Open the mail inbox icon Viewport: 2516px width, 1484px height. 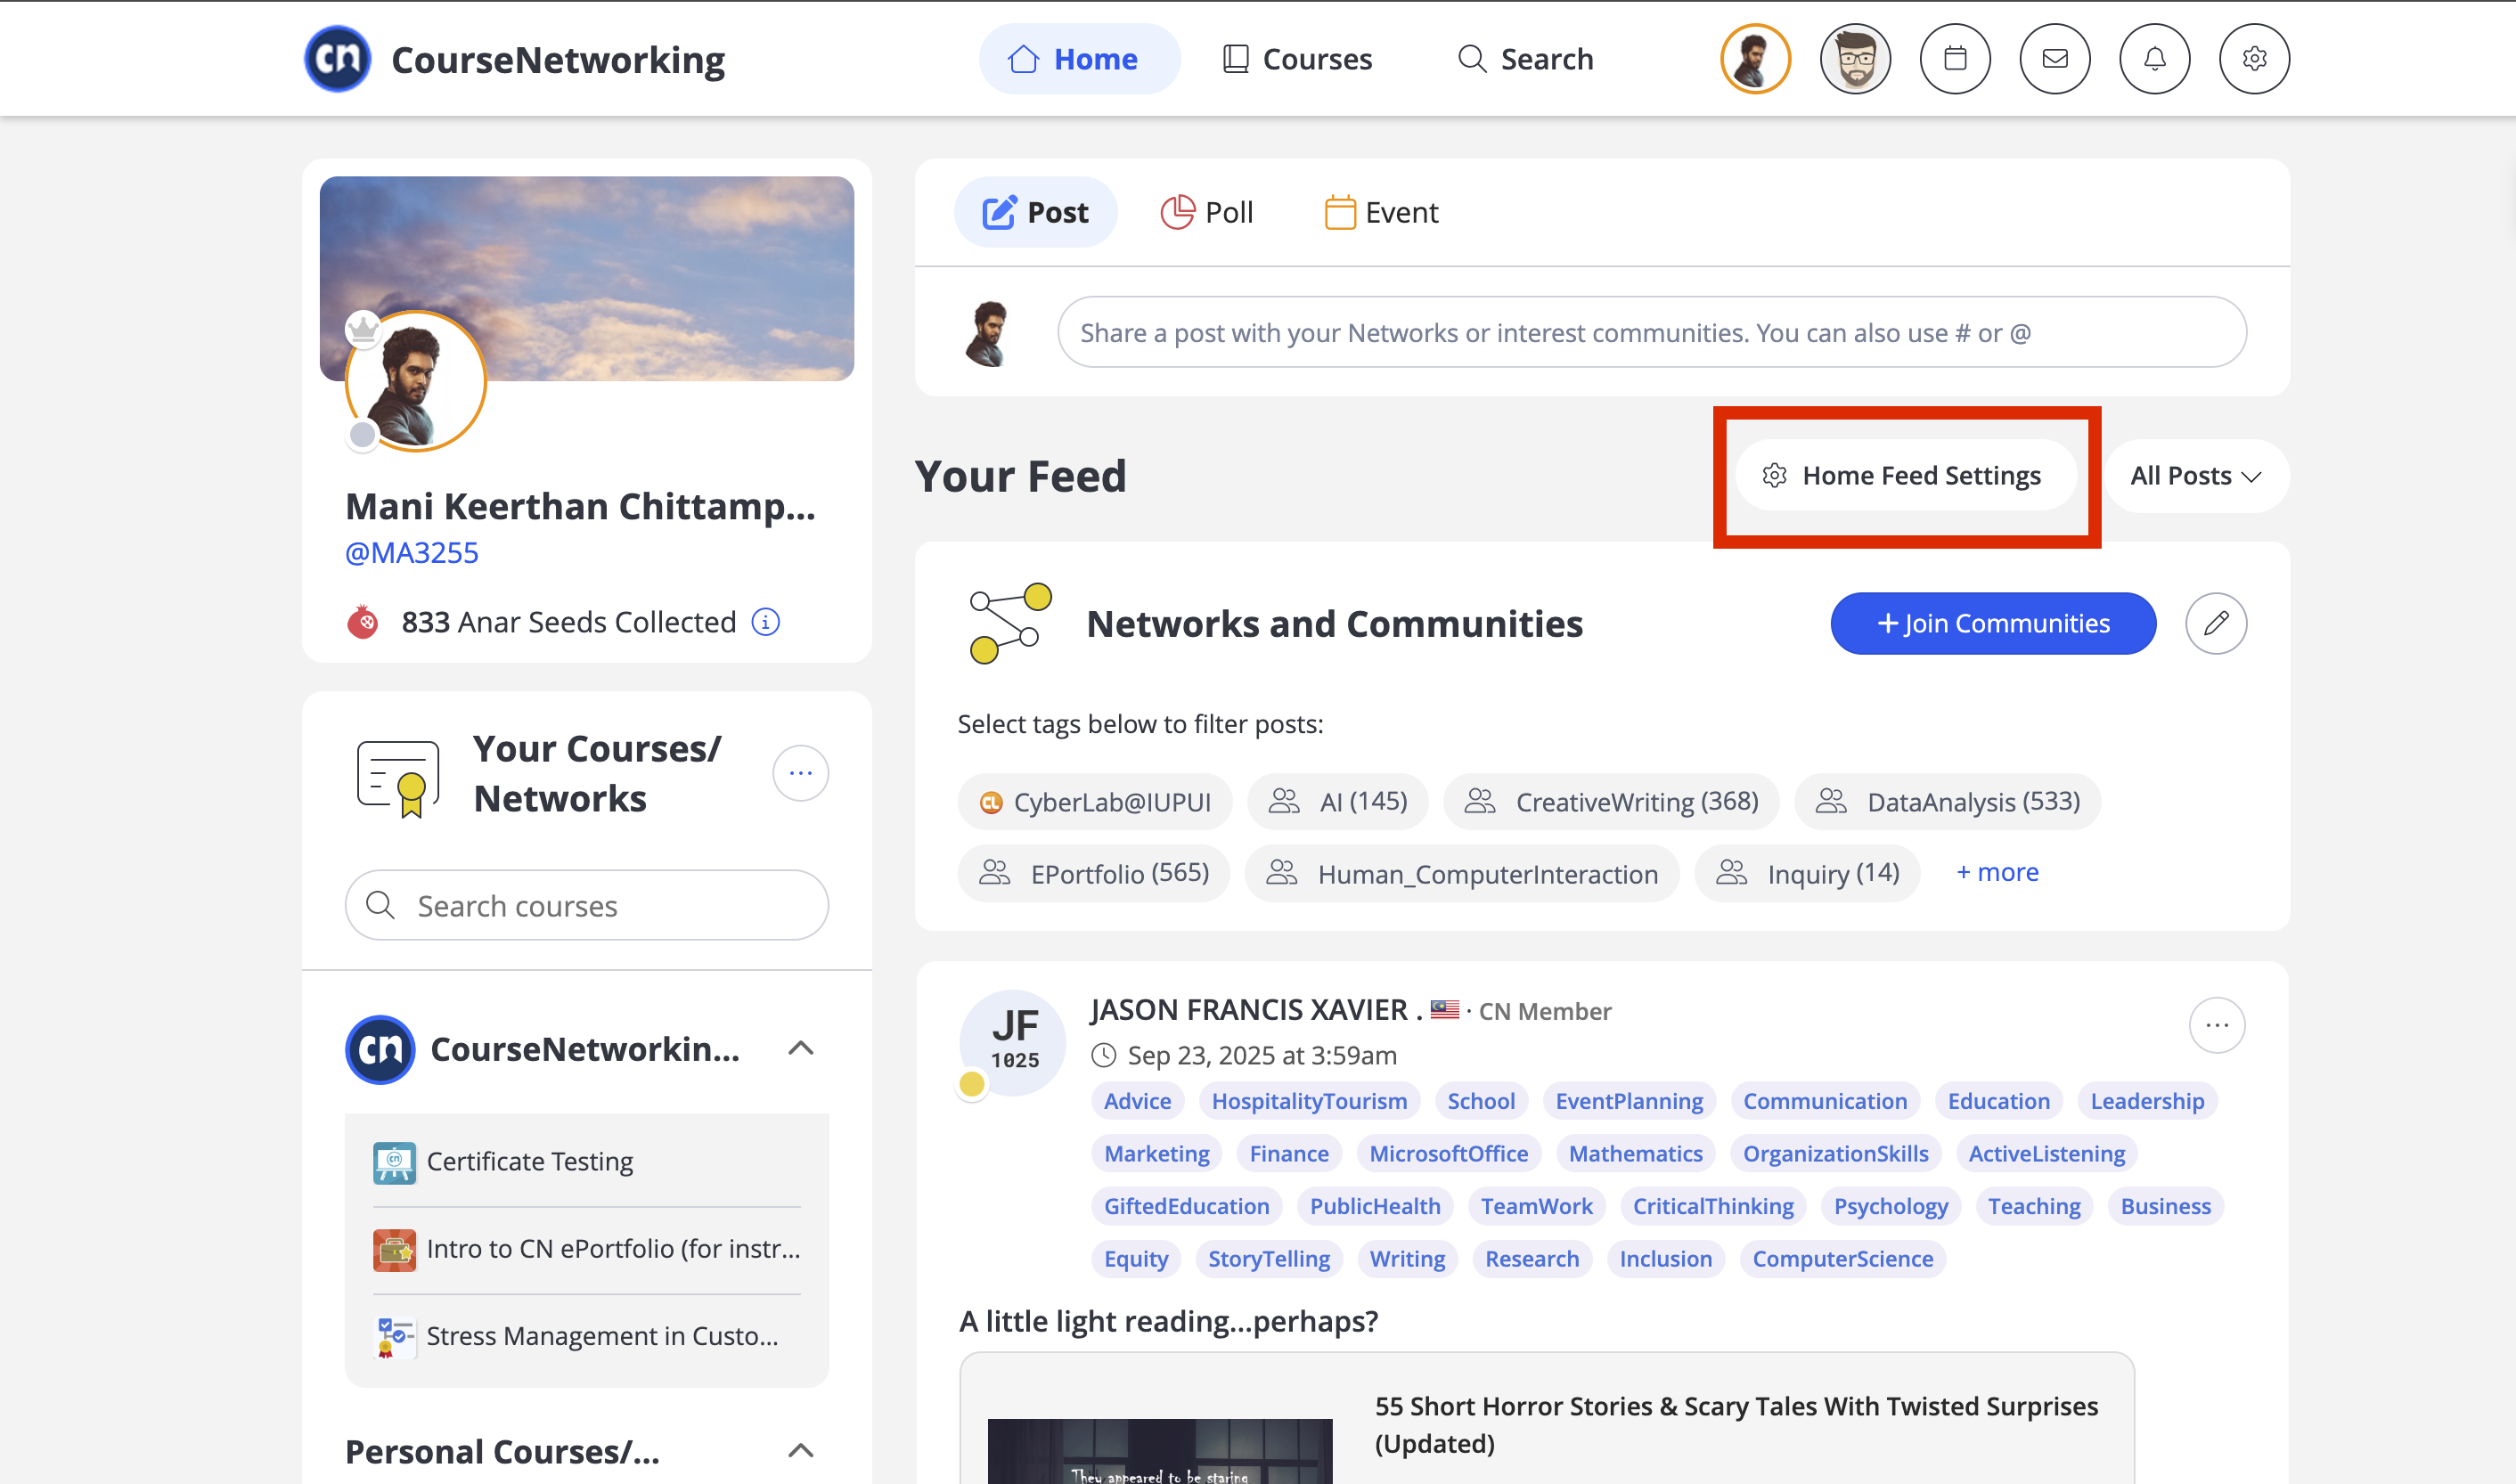(x=2054, y=59)
